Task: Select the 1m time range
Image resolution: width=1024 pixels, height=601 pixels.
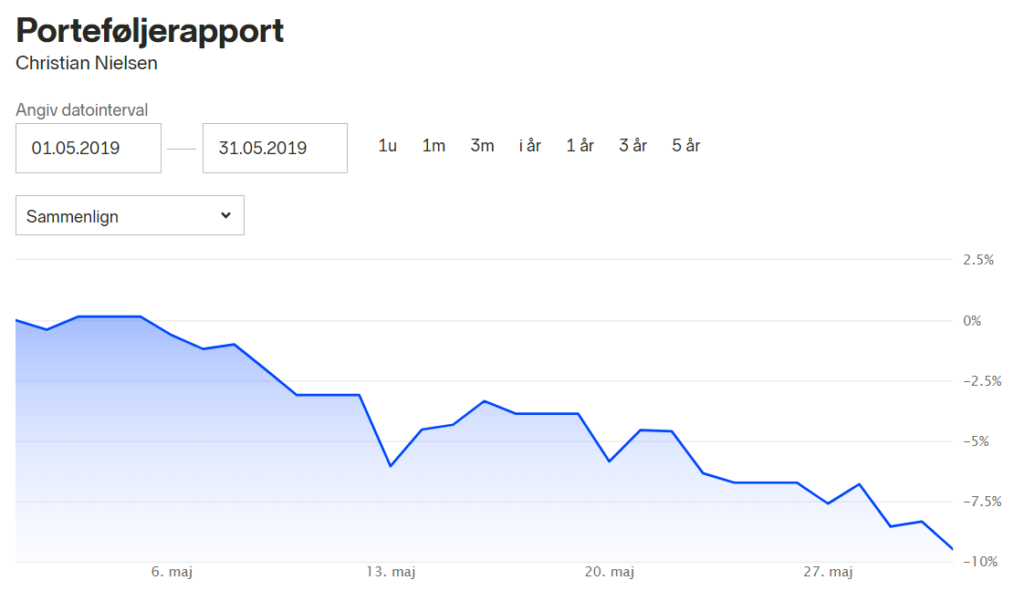Action: [x=433, y=146]
